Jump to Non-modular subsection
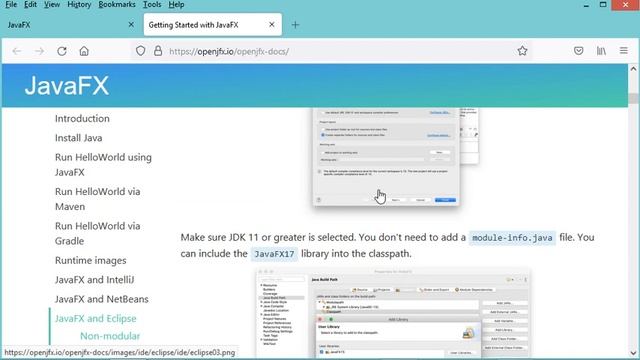Viewport: 640px width, 360px height. click(x=110, y=336)
